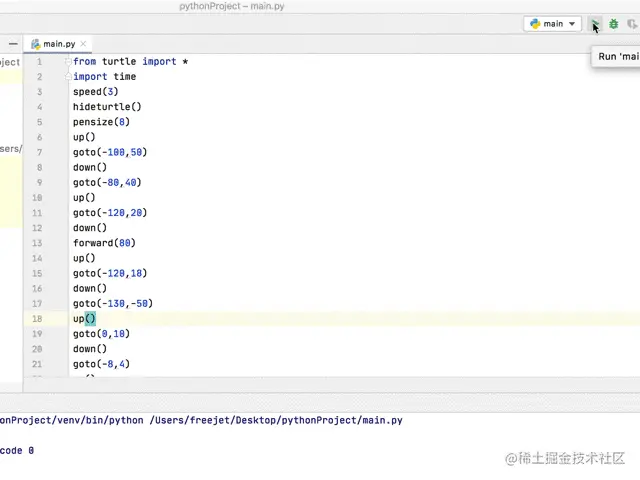Switch to the main.py editor tab
Screen dimensions: 640x480
[59, 44]
